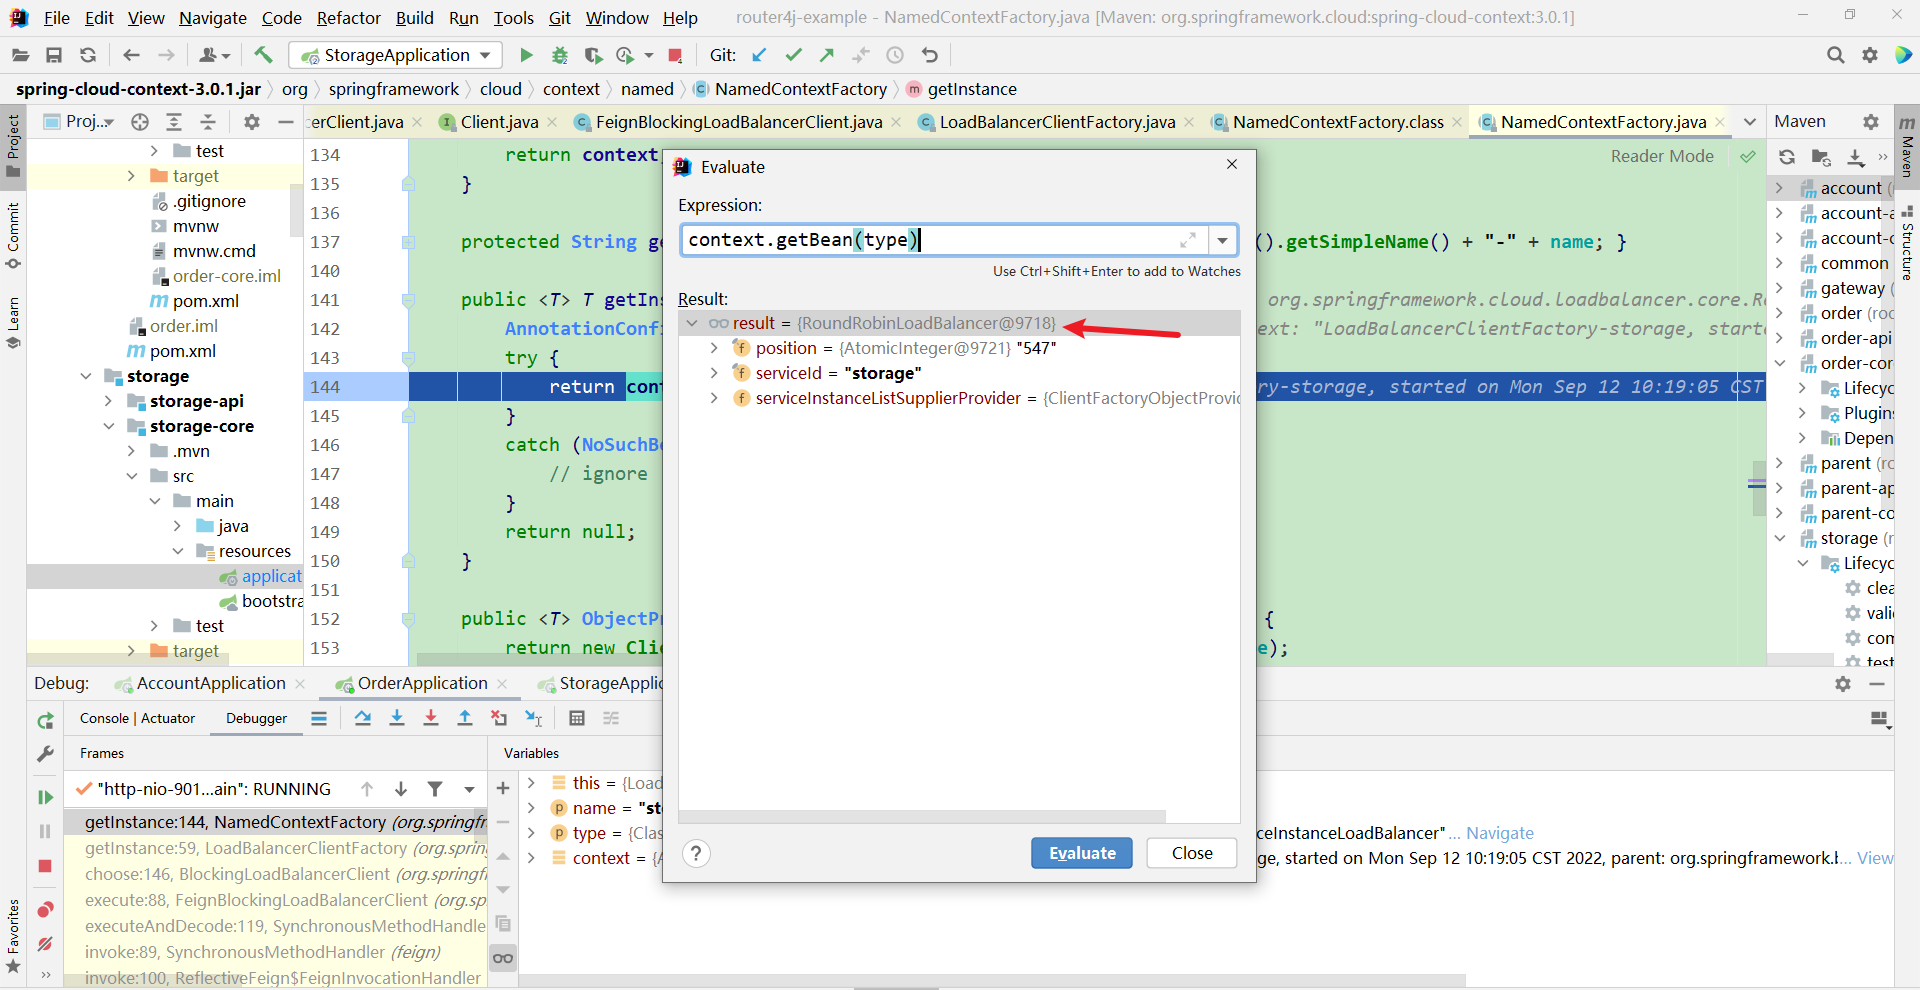Reload All Maven Projects
The width and height of the screenshot is (1920, 990).
pos(1786,157)
